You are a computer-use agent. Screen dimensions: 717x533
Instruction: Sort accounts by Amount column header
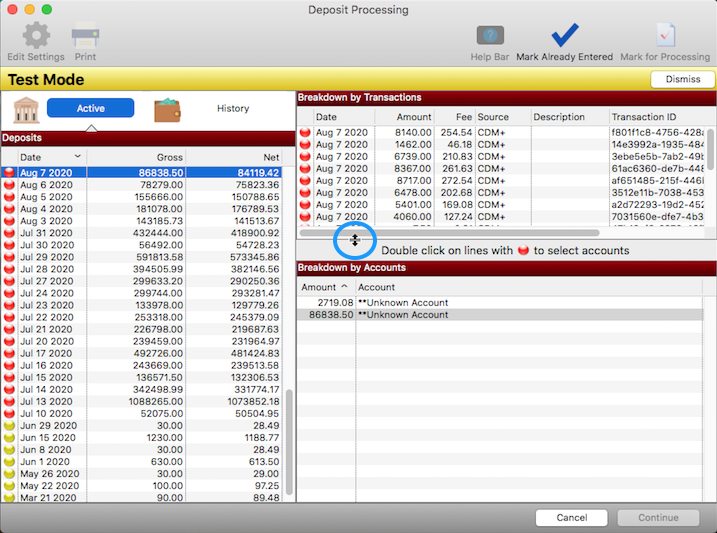326,287
